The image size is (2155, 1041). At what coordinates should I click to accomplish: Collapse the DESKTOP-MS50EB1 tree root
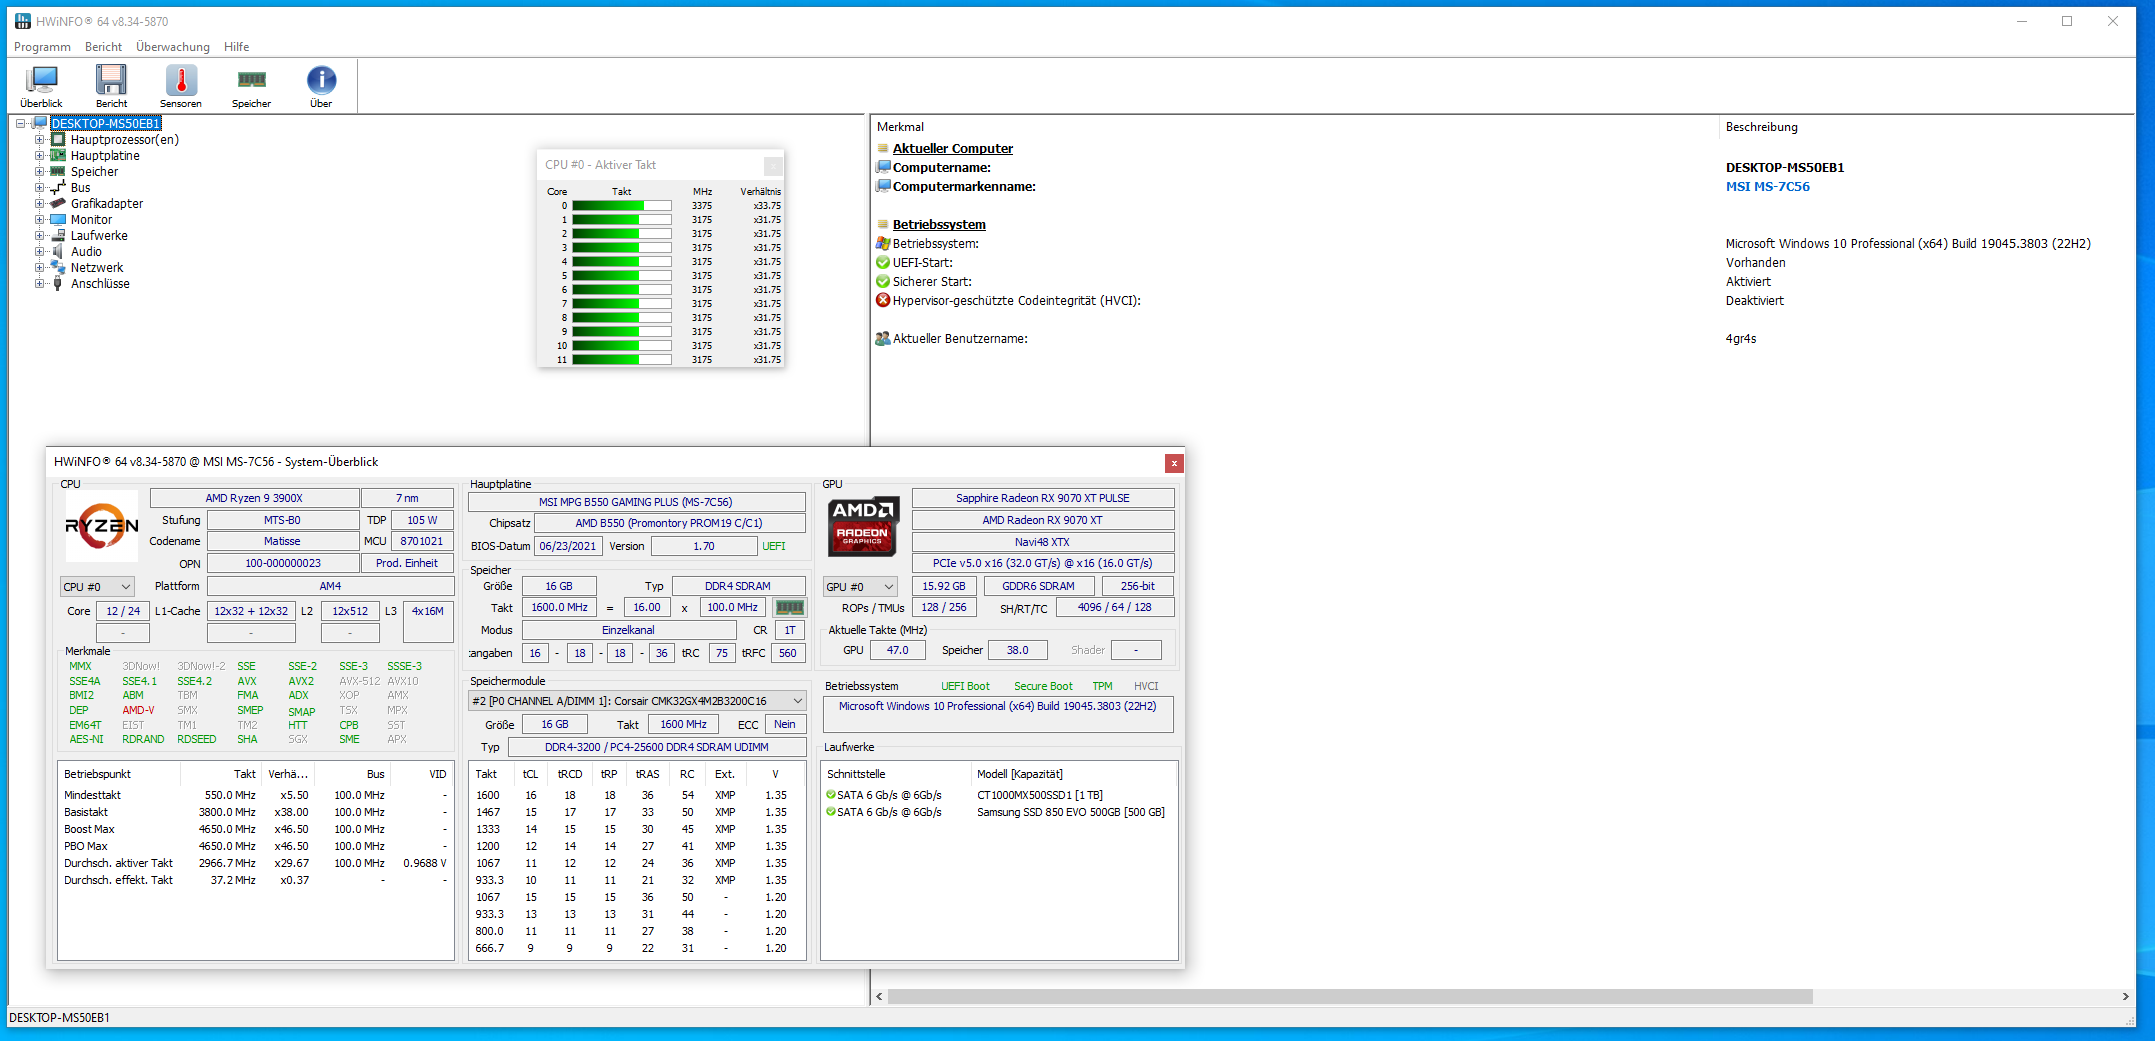[20, 124]
